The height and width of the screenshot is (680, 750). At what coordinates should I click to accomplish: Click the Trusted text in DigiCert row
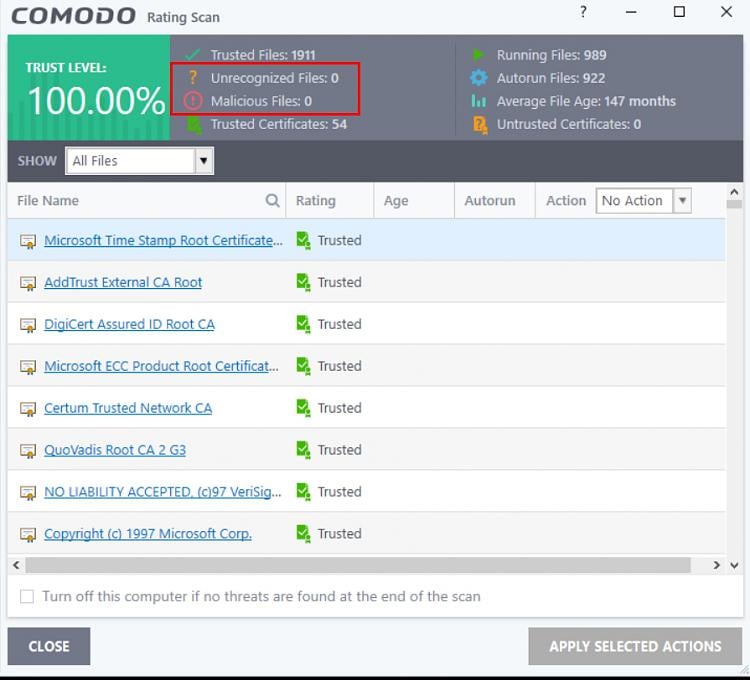pos(340,324)
